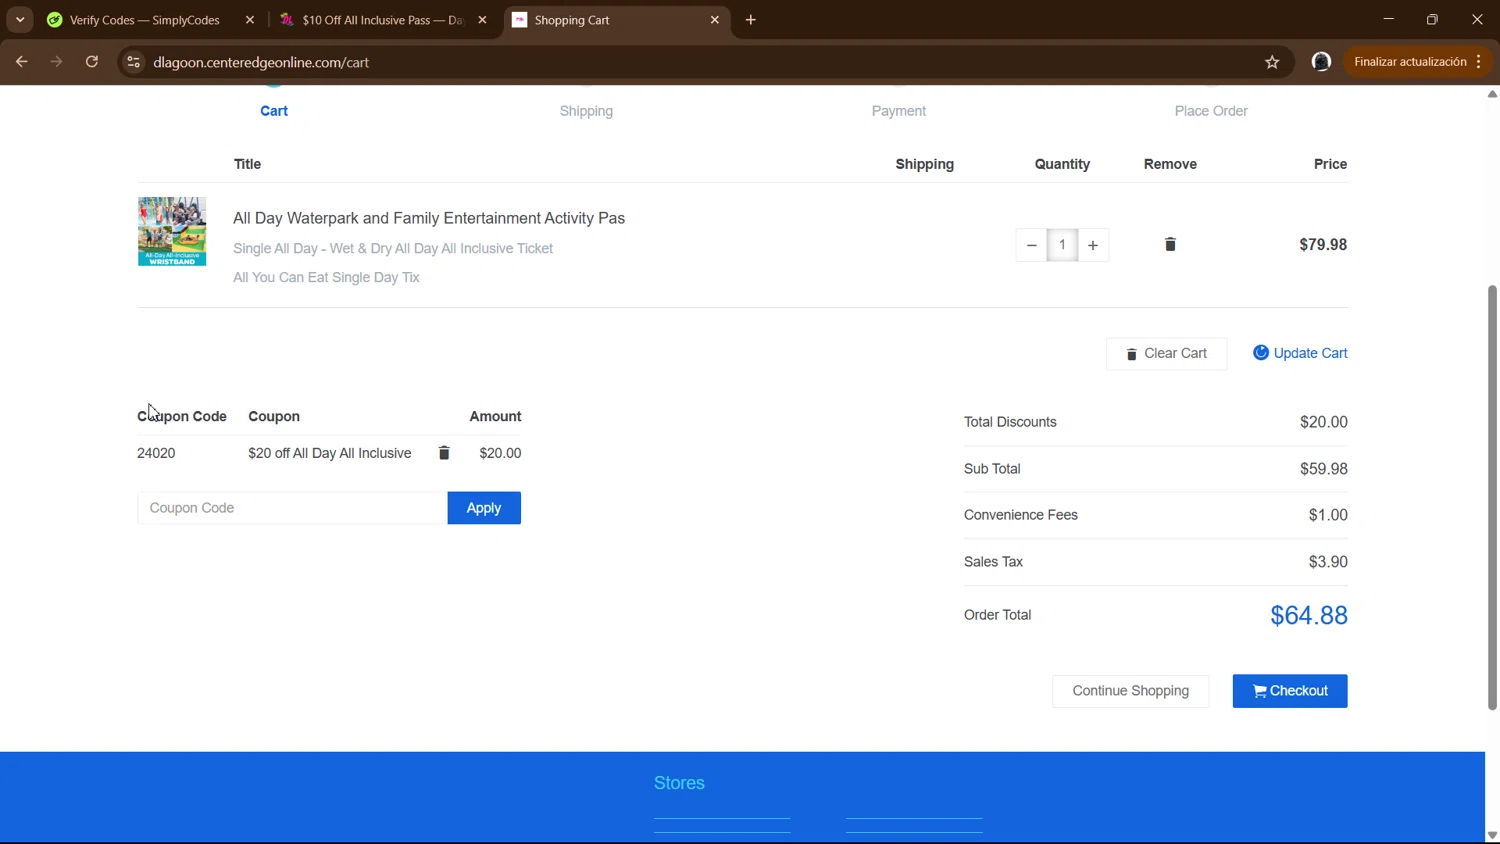Go to the Place Order step

[x=1211, y=111]
